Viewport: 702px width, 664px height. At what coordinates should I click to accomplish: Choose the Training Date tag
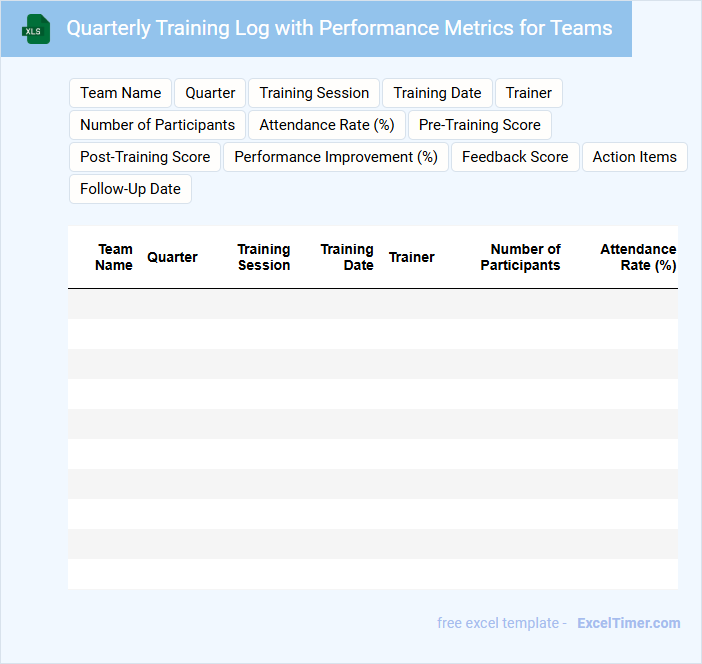tap(437, 93)
